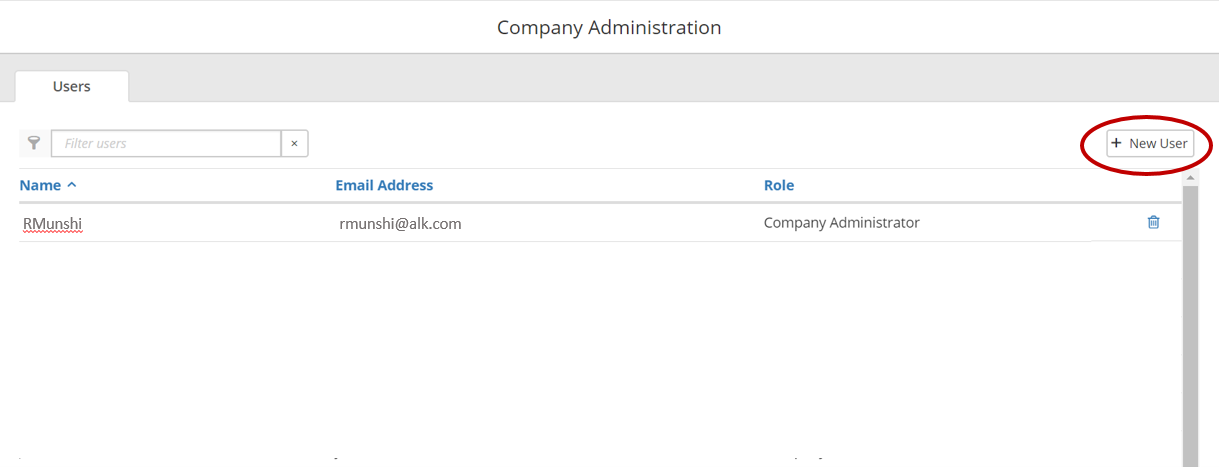This screenshot has width=1219, height=467.
Task: Clear the filter with the × button
Action: click(294, 144)
